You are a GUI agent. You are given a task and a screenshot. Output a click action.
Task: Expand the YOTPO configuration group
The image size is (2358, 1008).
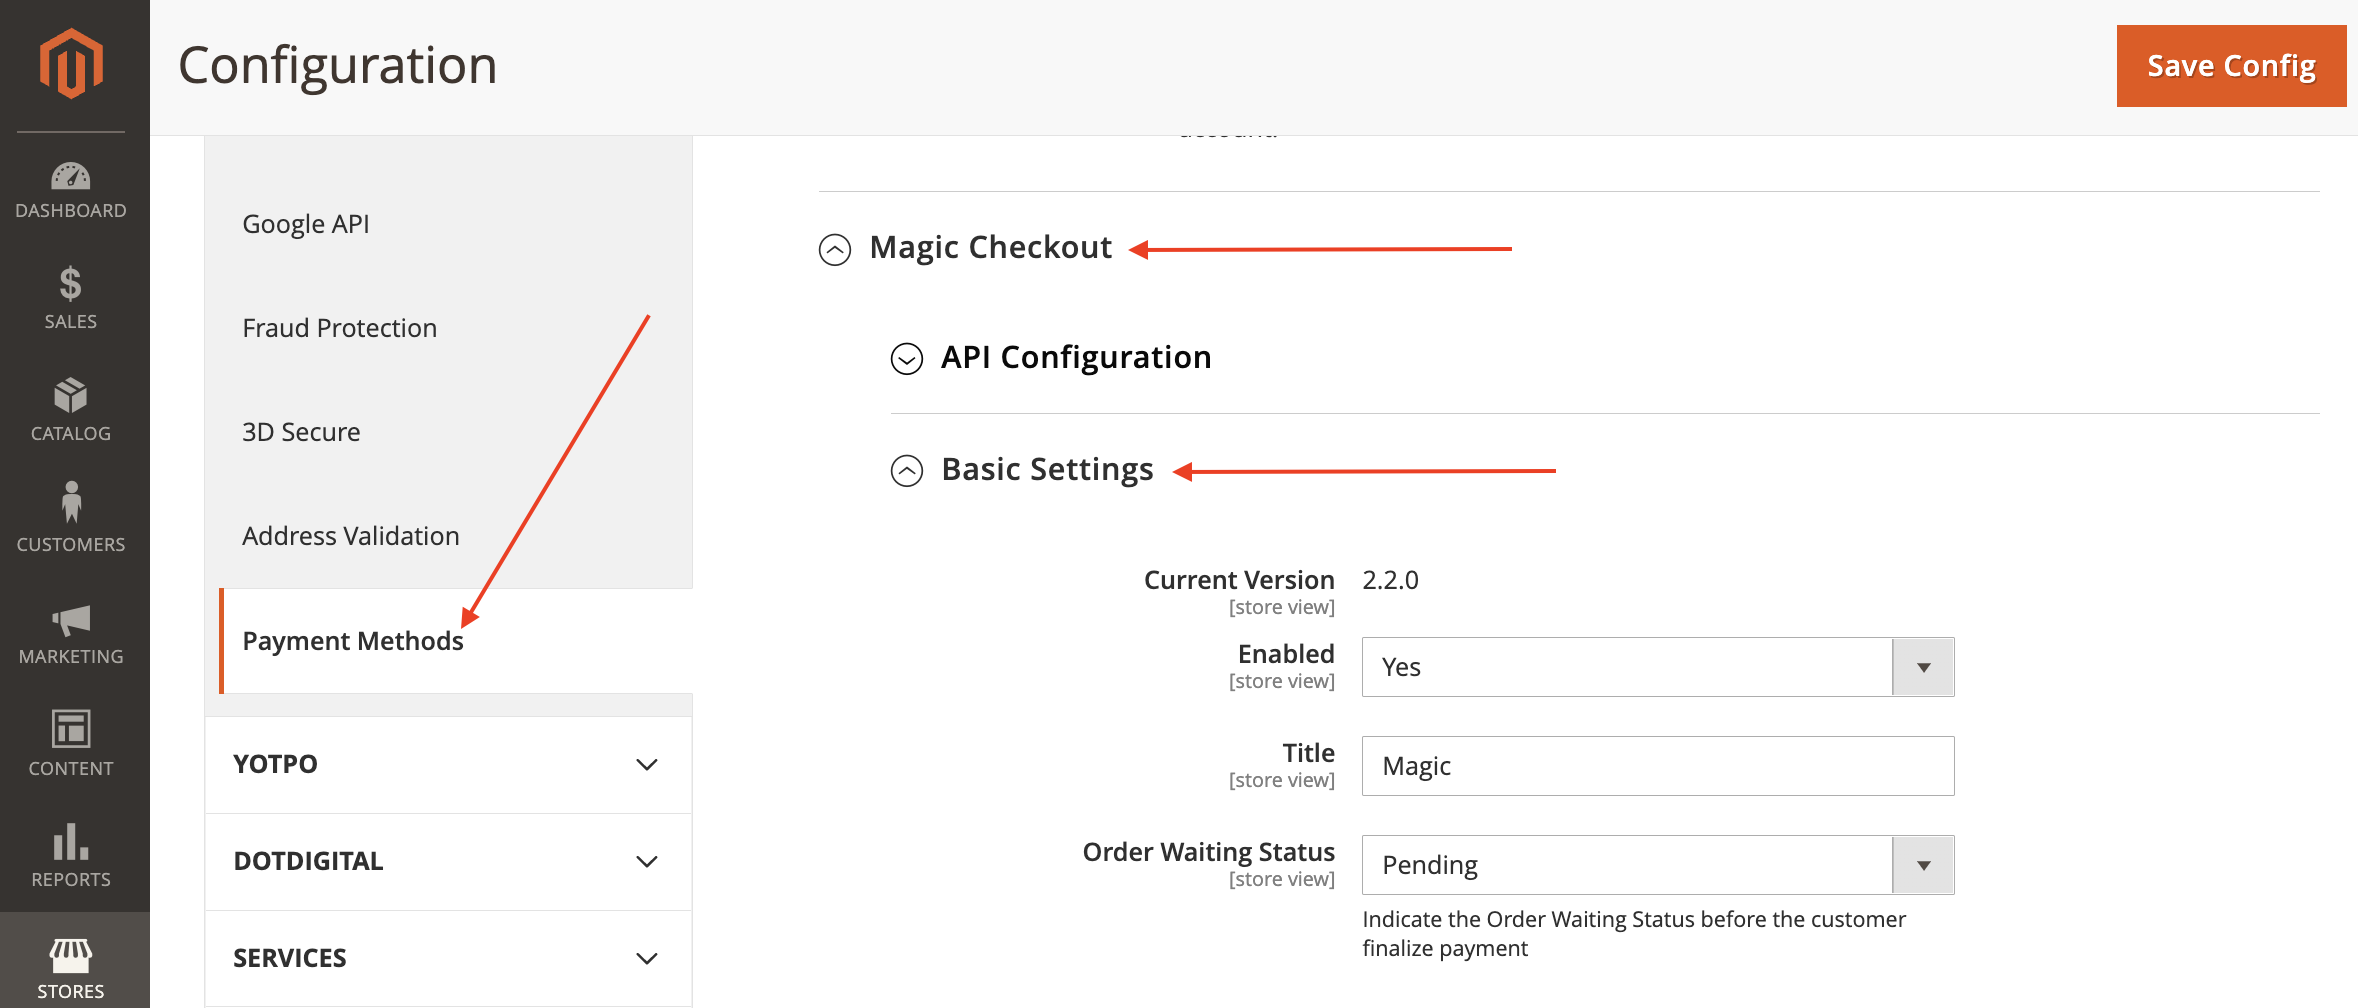click(x=448, y=765)
